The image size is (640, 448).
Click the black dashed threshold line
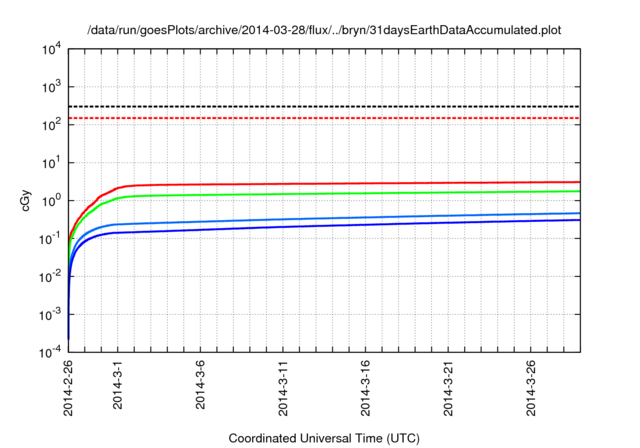click(324, 106)
